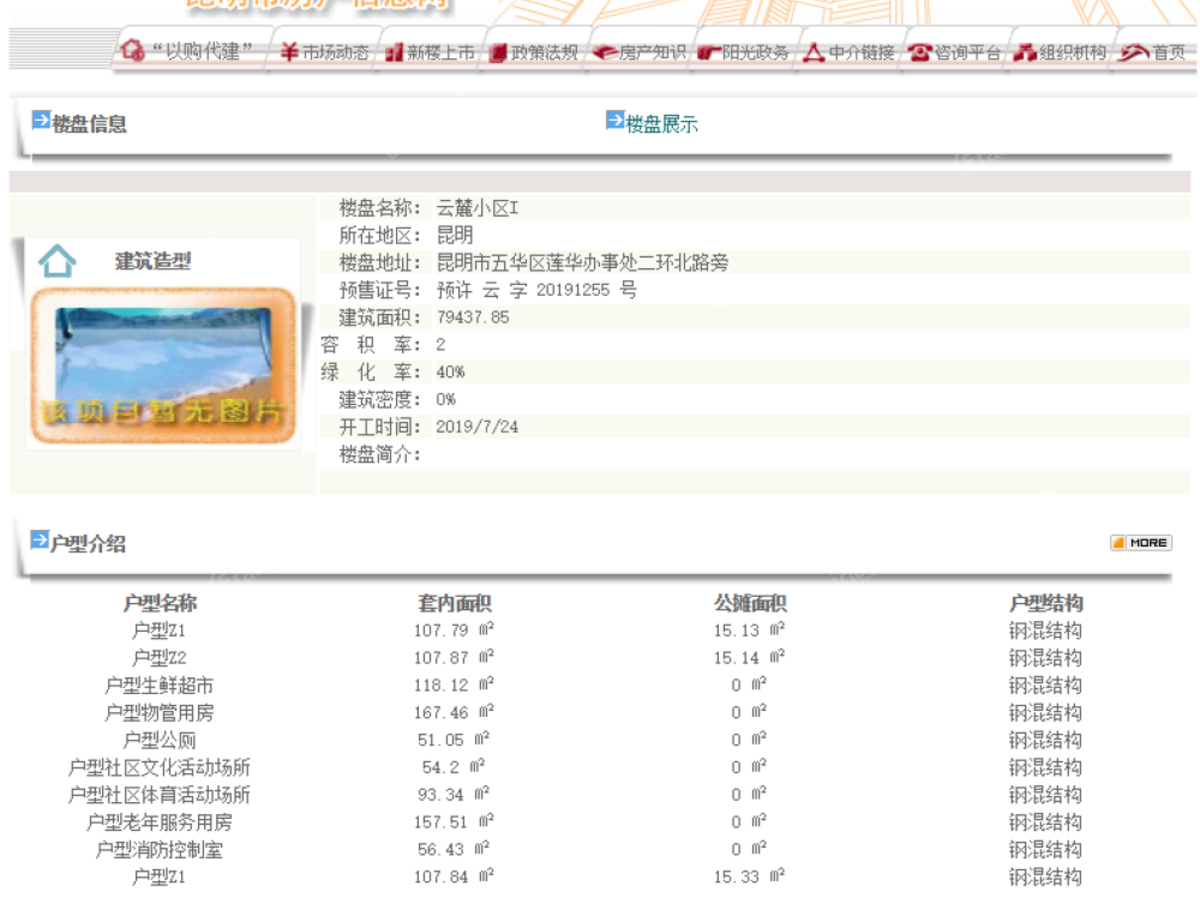1200x900 pixels.
Task: Click the 户型名称 column header
Action: point(160,604)
